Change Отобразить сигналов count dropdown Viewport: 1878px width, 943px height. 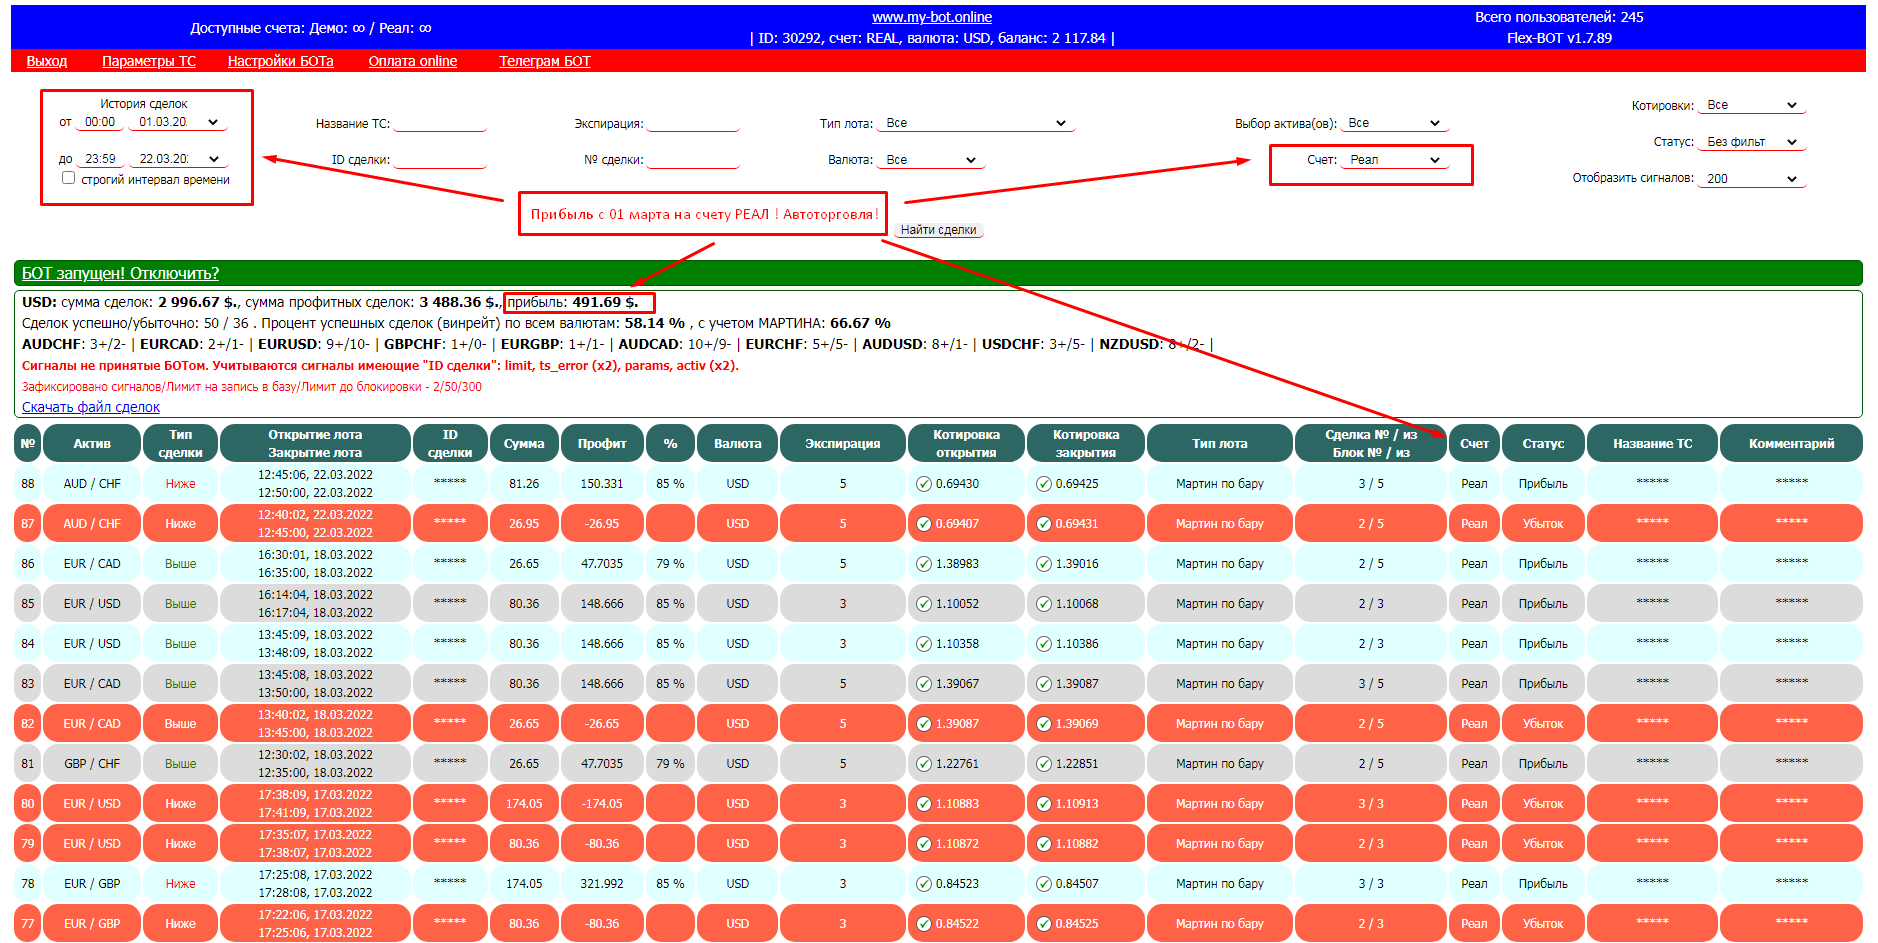[1752, 179]
